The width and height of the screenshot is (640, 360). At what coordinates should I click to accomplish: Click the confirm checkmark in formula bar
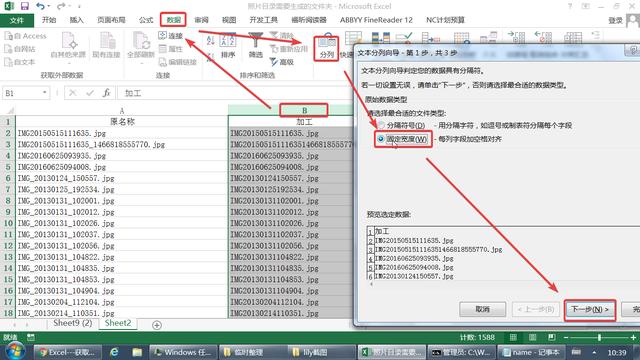[90, 93]
